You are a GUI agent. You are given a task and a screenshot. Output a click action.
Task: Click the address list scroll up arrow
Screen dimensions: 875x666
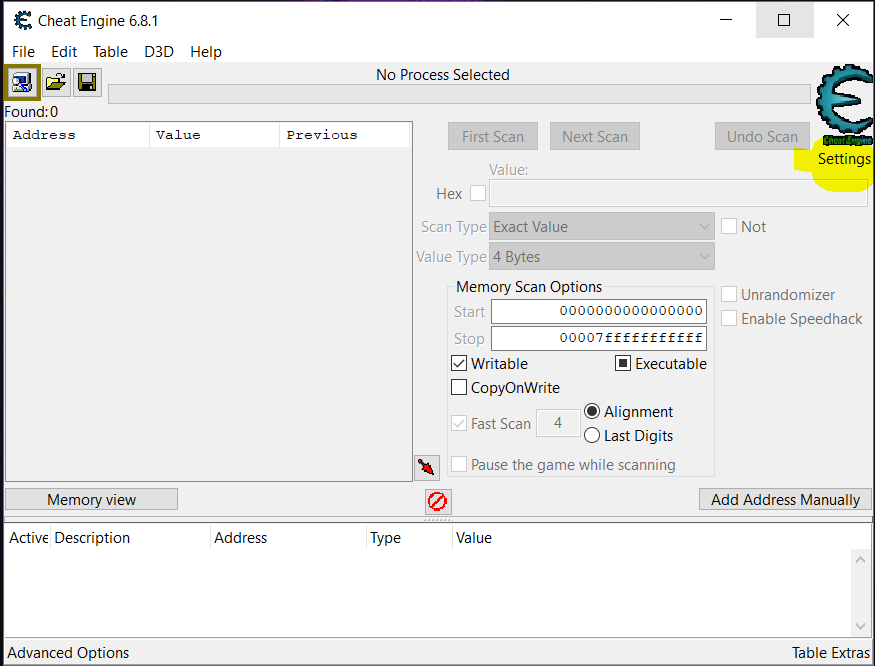coord(860,559)
